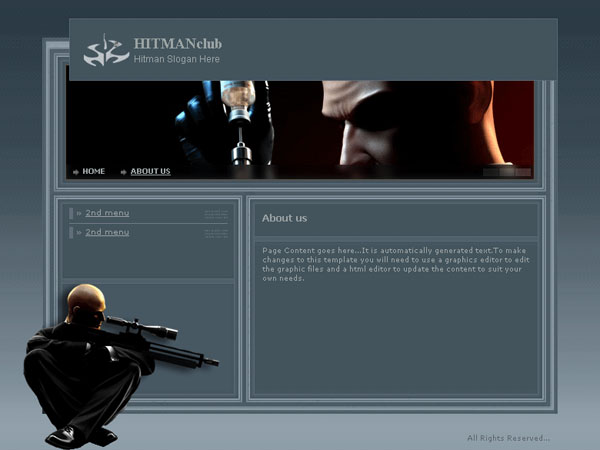Image resolution: width=600 pixels, height=450 pixels.
Task: Select the first 2nd menu link
Action: point(107,213)
